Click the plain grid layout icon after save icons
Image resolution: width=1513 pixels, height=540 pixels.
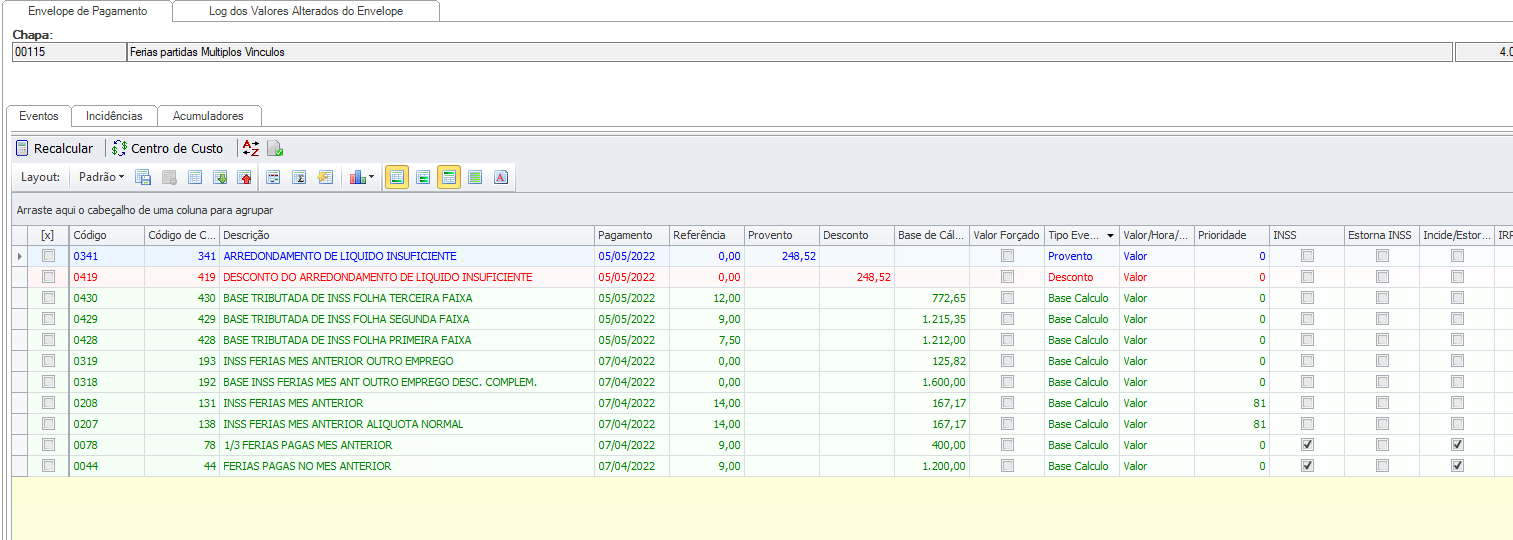click(x=195, y=177)
